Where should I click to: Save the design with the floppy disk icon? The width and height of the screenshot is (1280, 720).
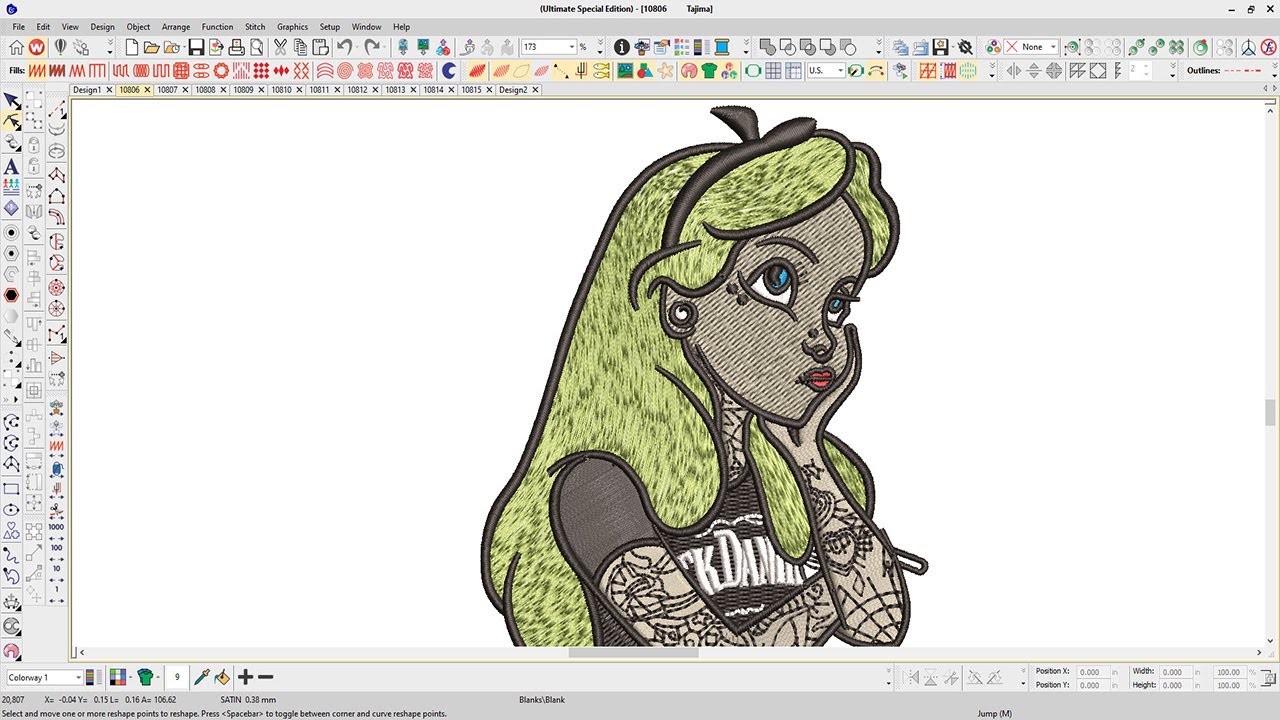point(196,47)
